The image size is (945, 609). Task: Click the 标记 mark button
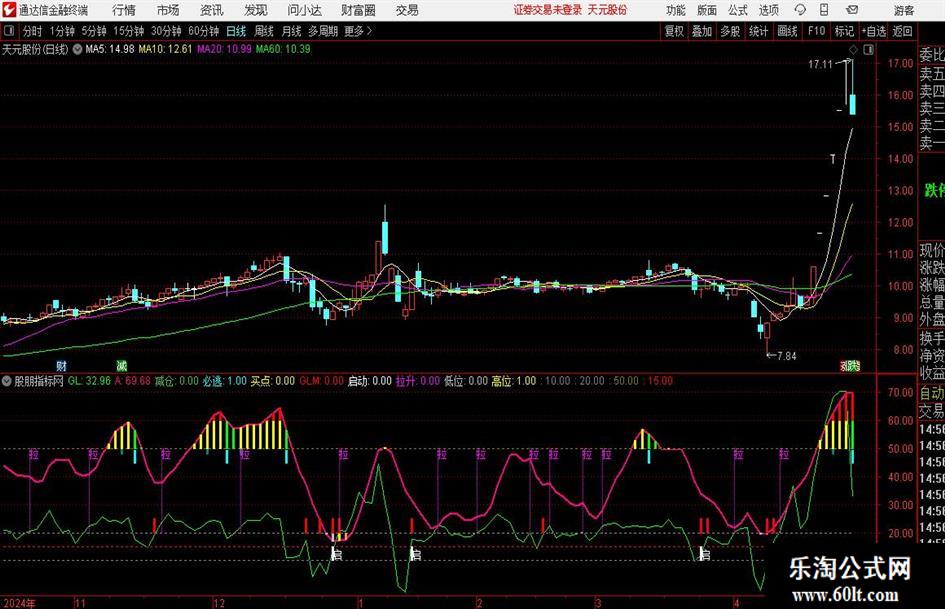click(844, 31)
